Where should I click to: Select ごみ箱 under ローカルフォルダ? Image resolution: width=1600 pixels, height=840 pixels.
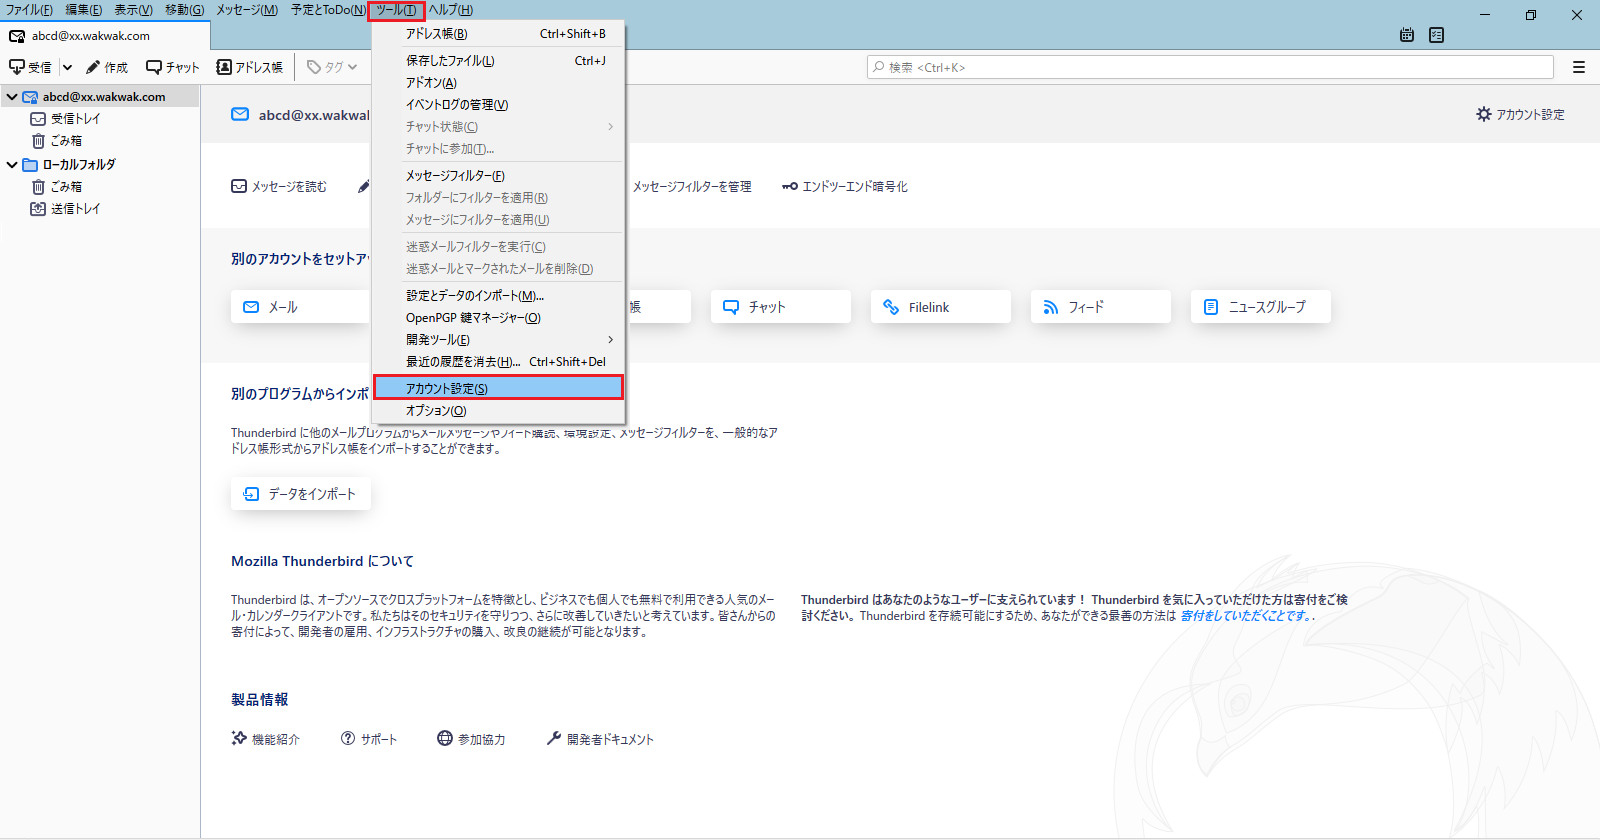point(57,186)
